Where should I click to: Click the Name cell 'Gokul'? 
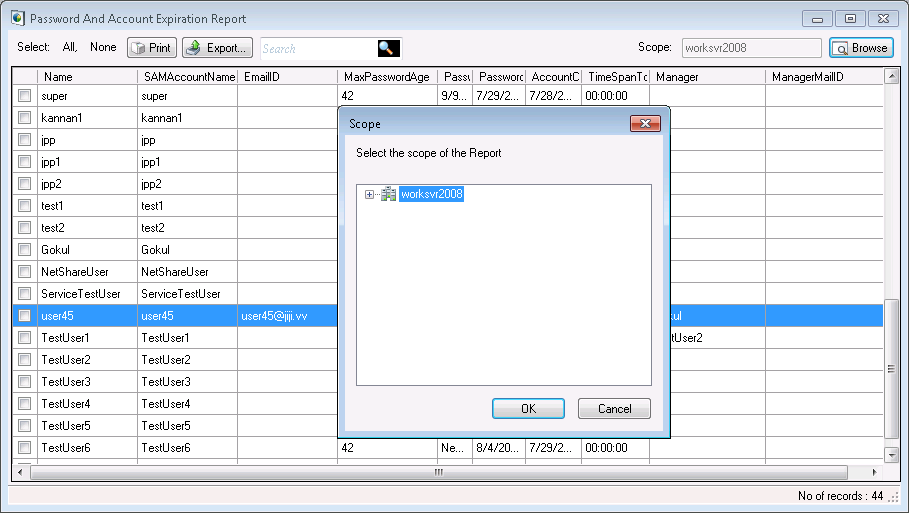click(88, 250)
